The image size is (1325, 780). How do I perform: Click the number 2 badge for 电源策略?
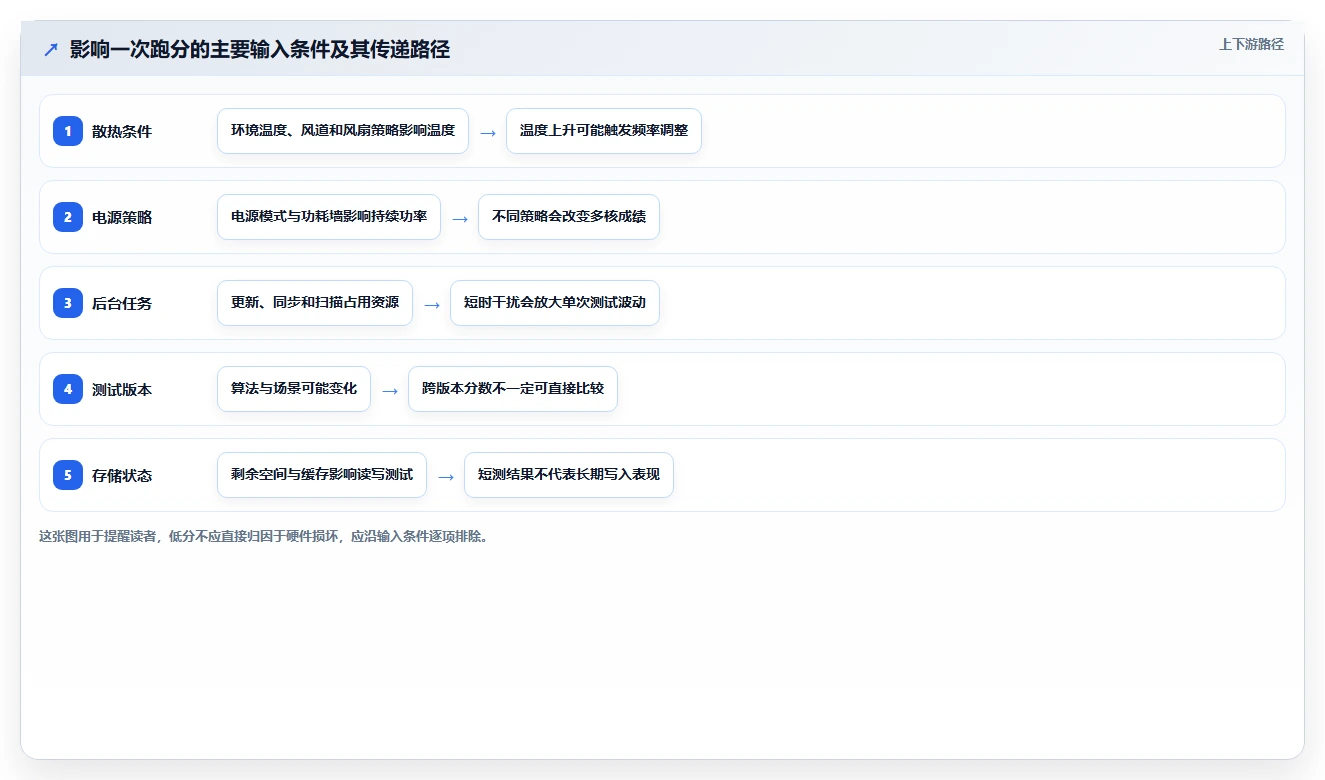click(x=68, y=217)
